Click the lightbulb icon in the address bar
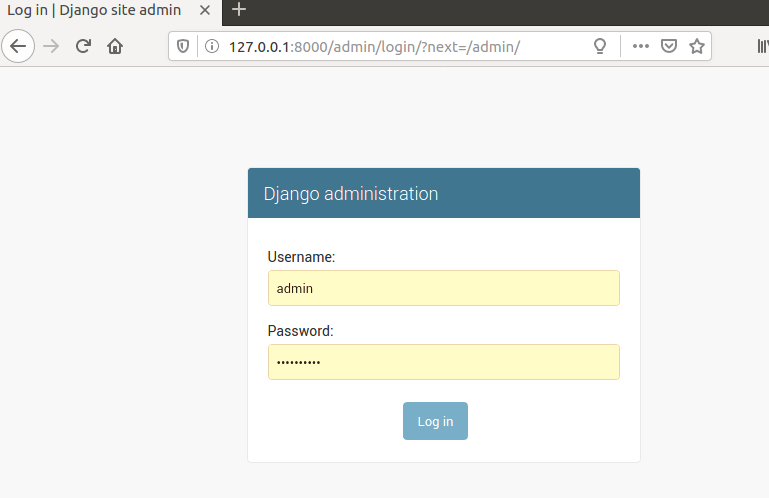 click(600, 46)
